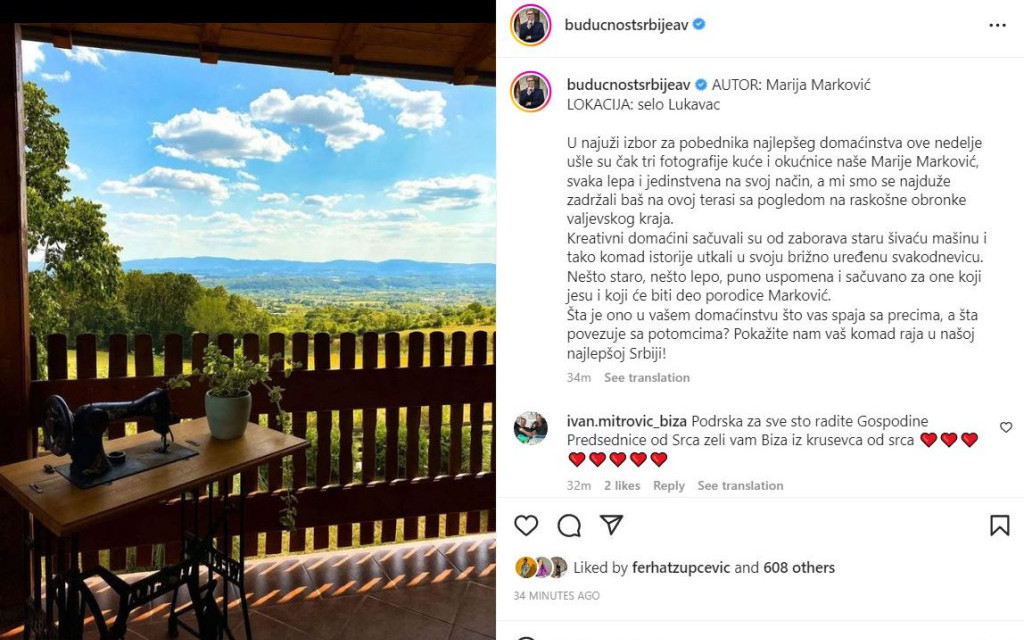The width and height of the screenshot is (1024, 640).
Task: View the 608 others who liked
Action: pos(799,568)
